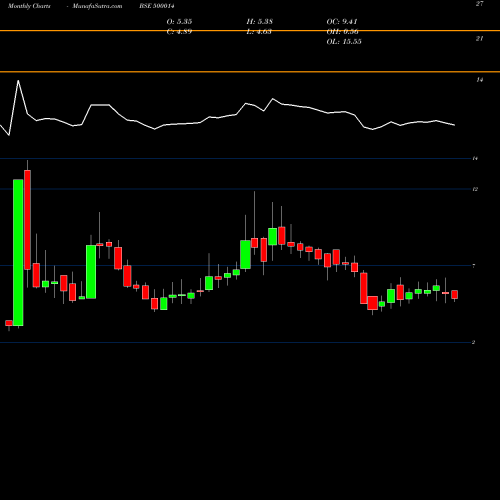This screenshot has height=500, width=500.
Task: Click the upper axis label '21'
Action: pos(479,39)
